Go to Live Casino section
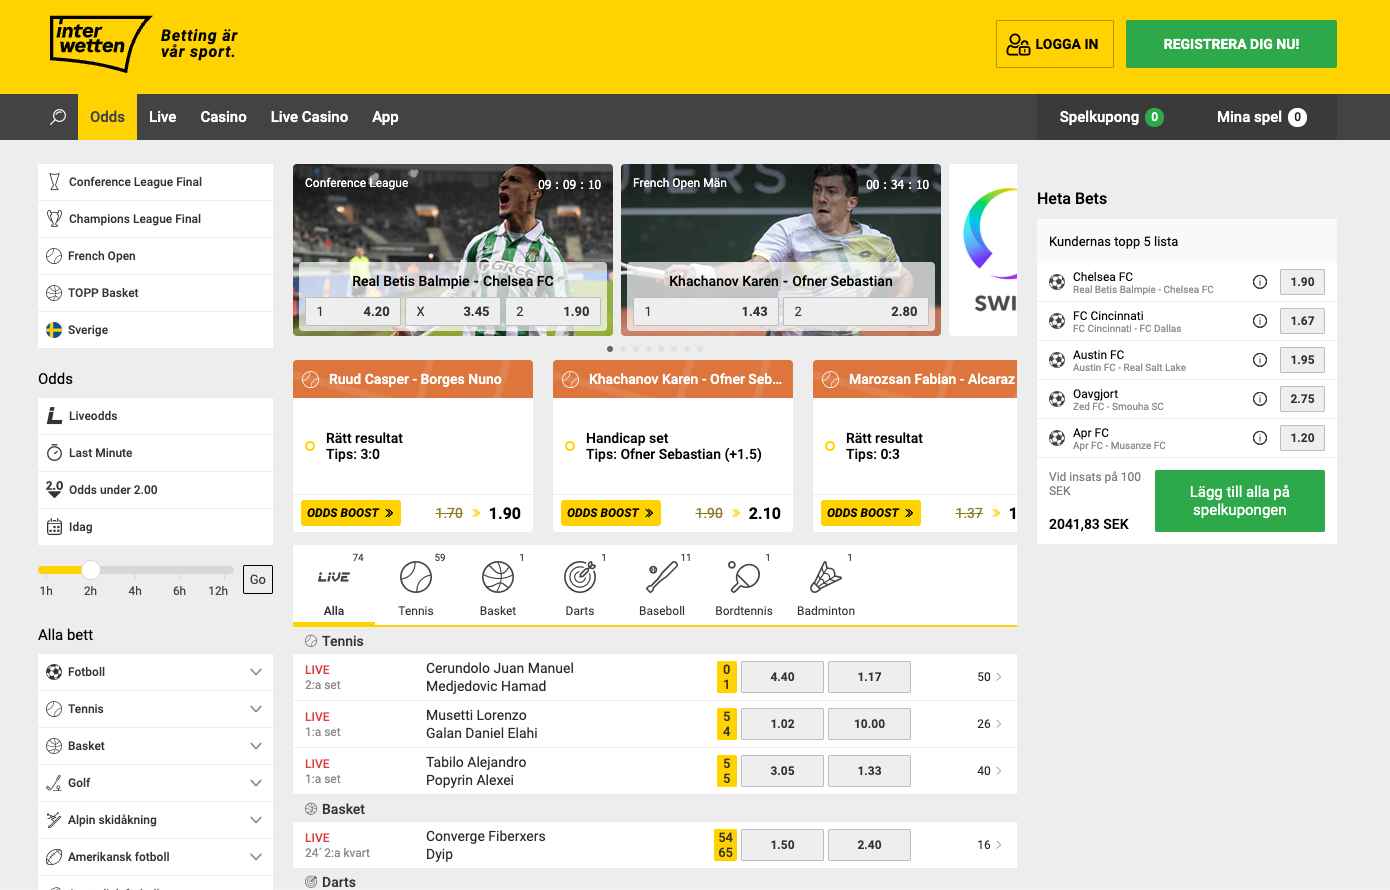Screen dimensions: 1390x890 pyautogui.click(x=309, y=117)
